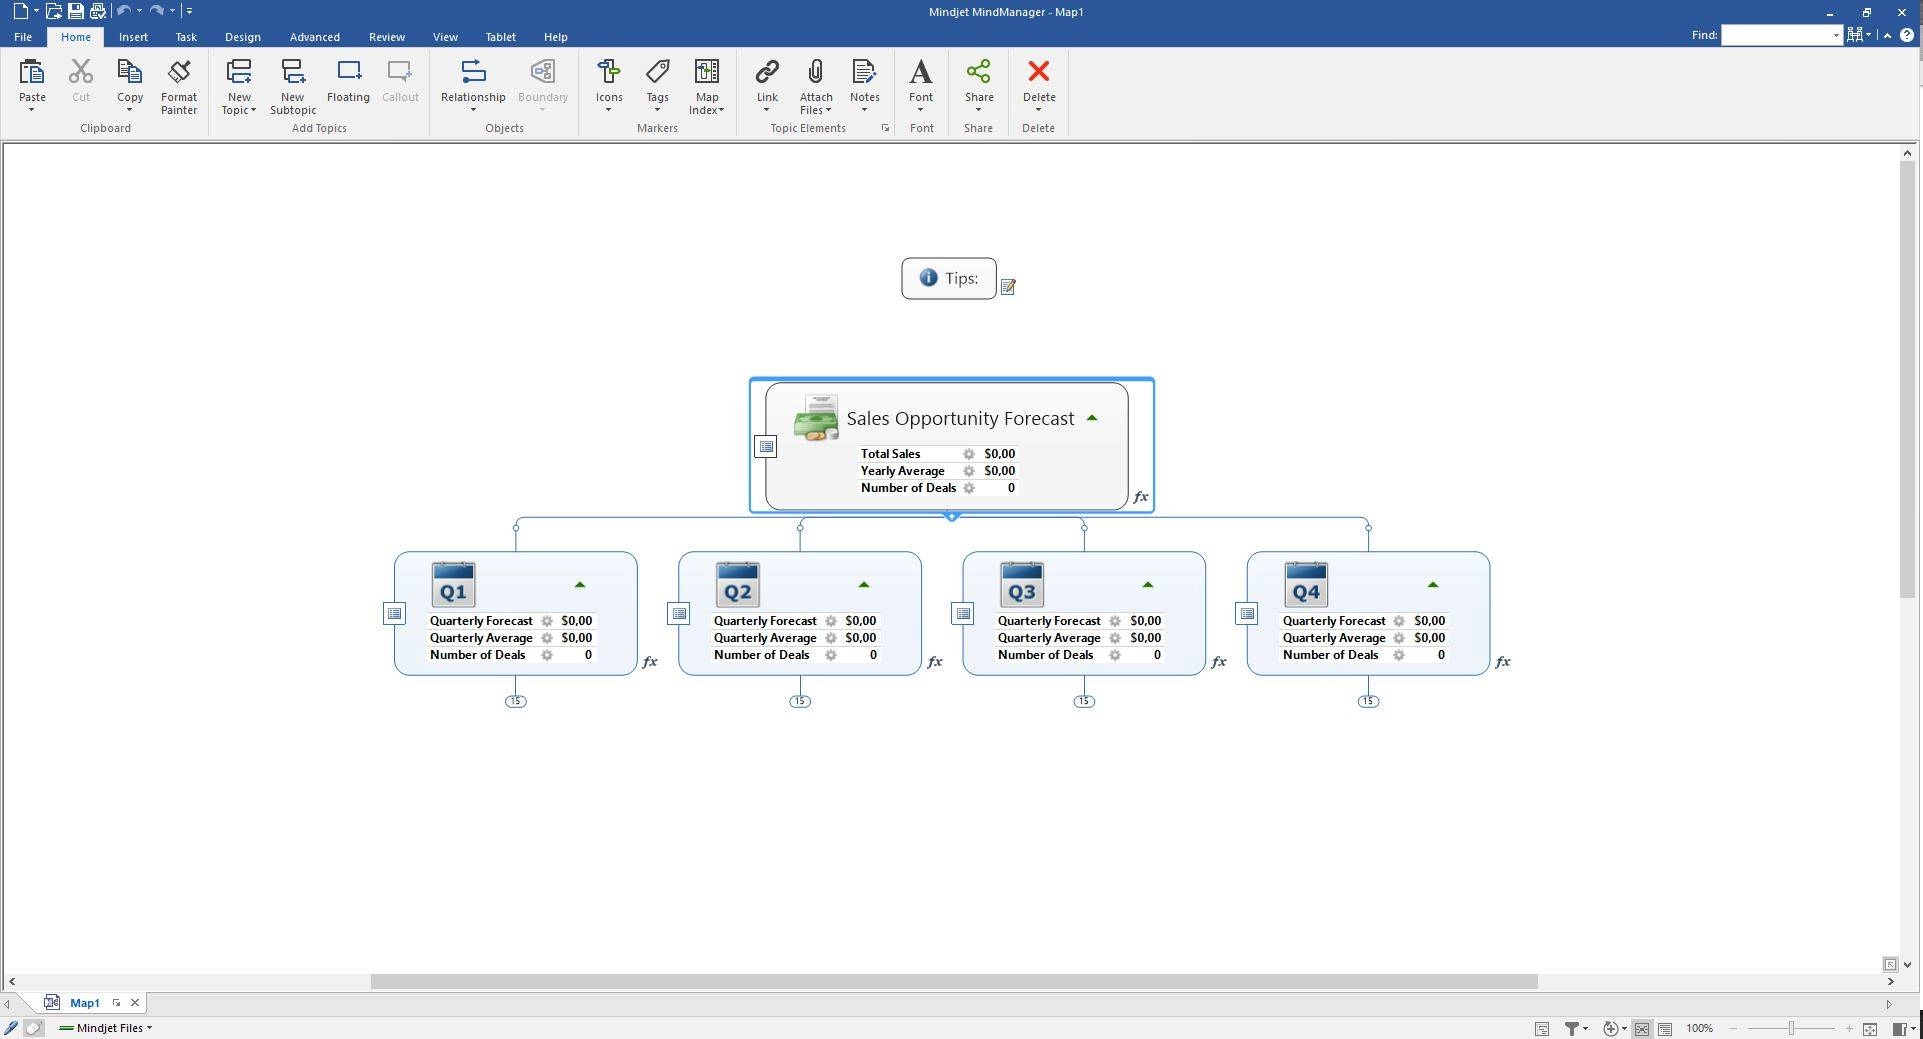Toggle properties panel icon left of Q4 topic
Screen dimensions: 1923x1039
1246,614
